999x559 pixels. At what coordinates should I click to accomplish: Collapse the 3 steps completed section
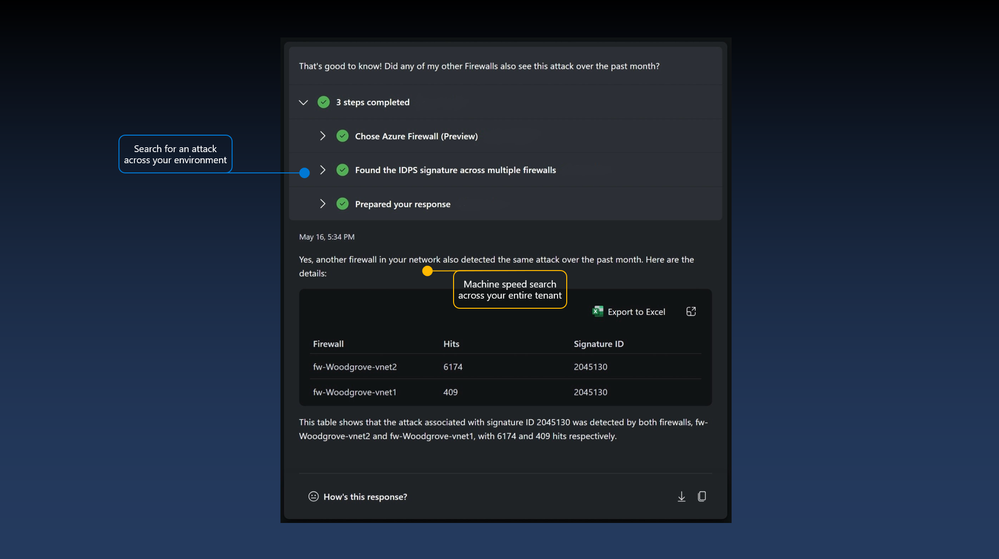pos(303,102)
